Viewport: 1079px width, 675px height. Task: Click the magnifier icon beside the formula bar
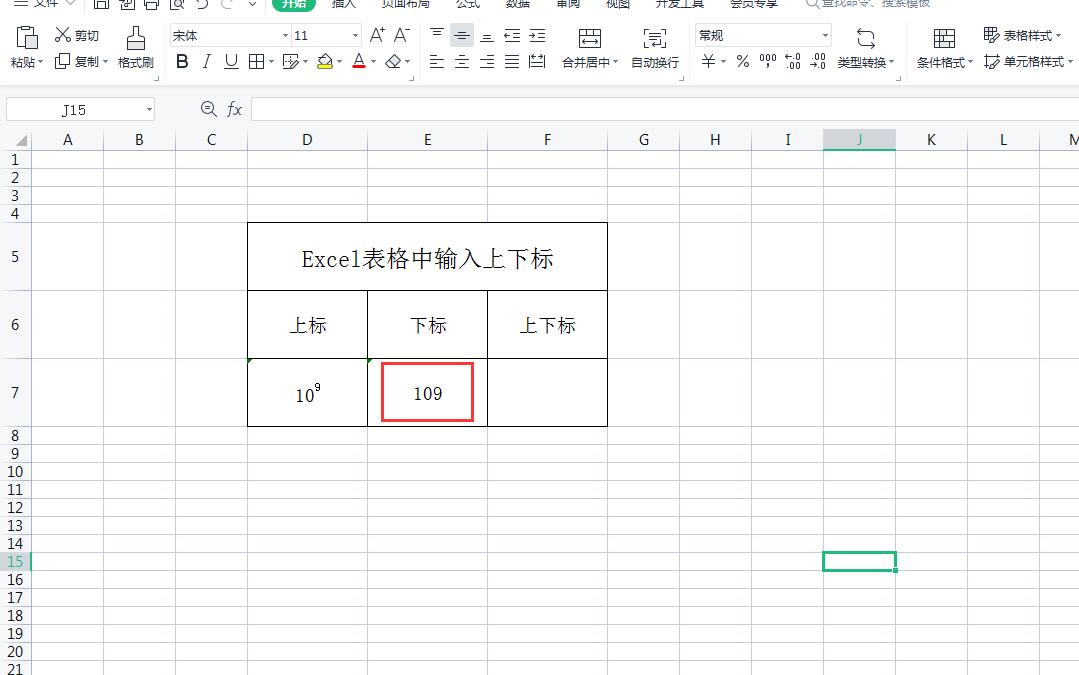click(209, 109)
